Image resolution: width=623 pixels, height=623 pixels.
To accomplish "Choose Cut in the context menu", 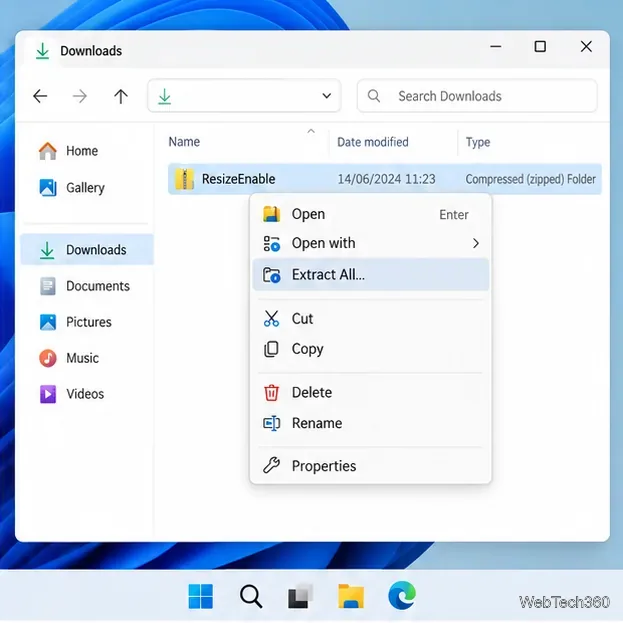I will pos(370,319).
